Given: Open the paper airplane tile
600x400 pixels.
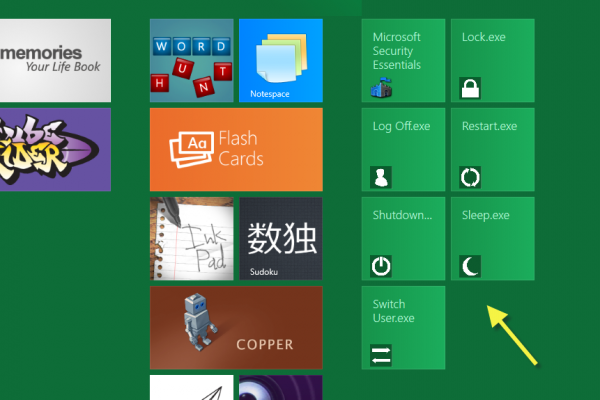Looking at the screenshot, I should (x=192, y=388).
